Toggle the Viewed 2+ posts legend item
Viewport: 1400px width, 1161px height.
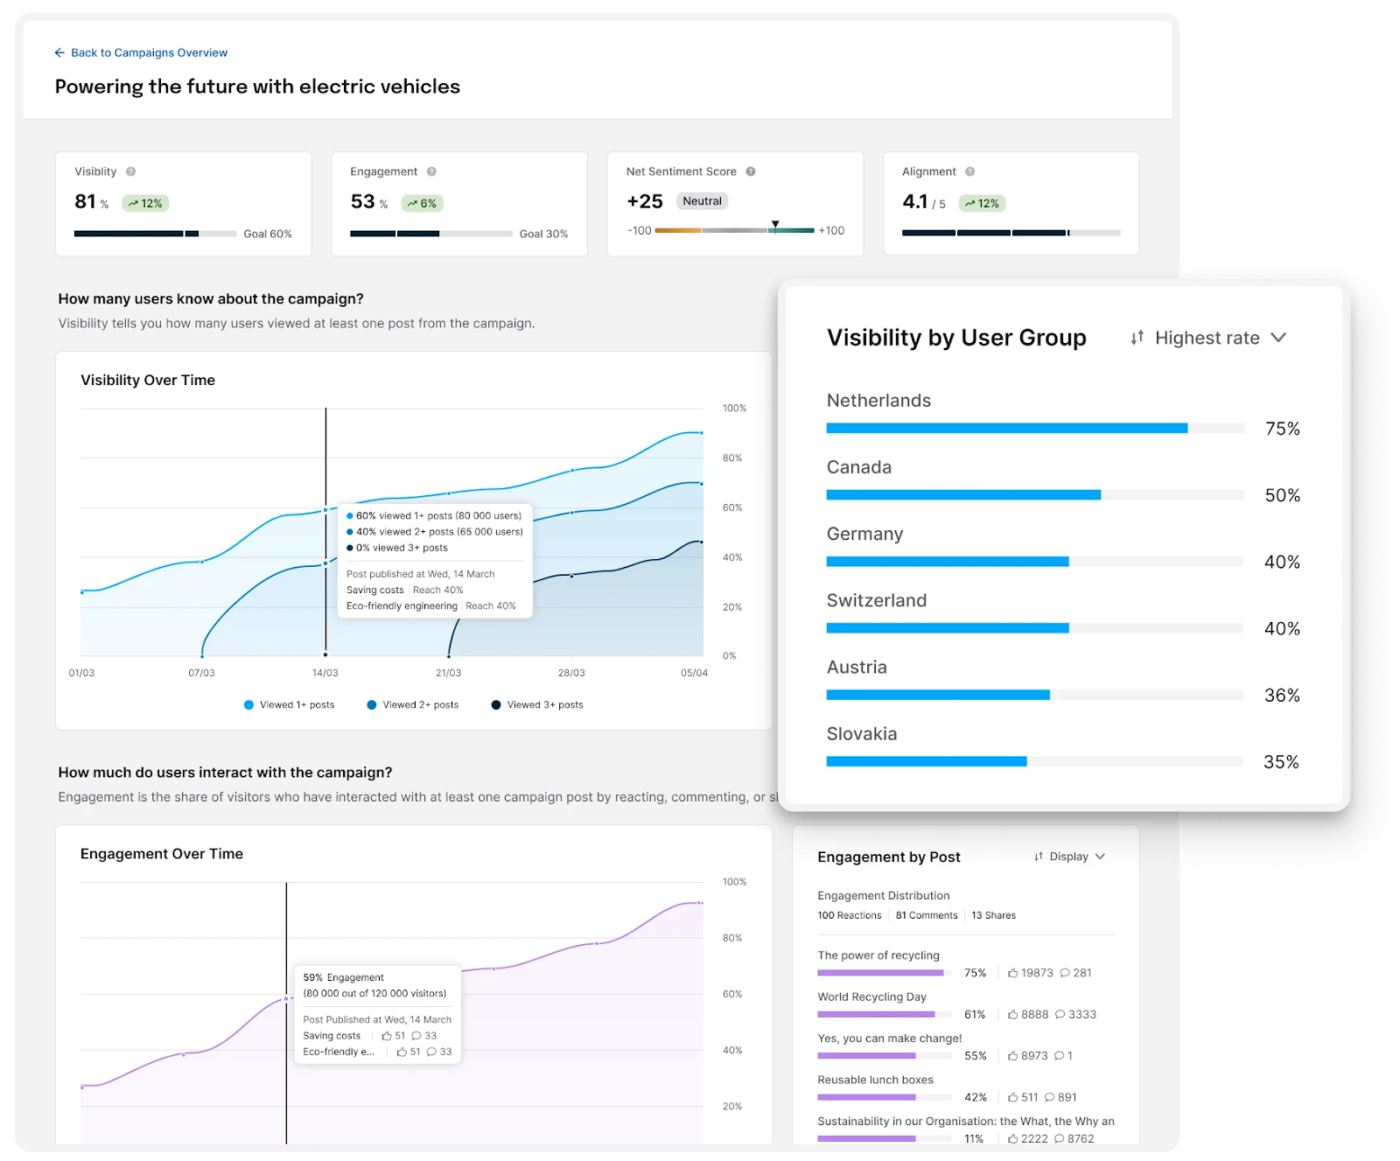[412, 705]
